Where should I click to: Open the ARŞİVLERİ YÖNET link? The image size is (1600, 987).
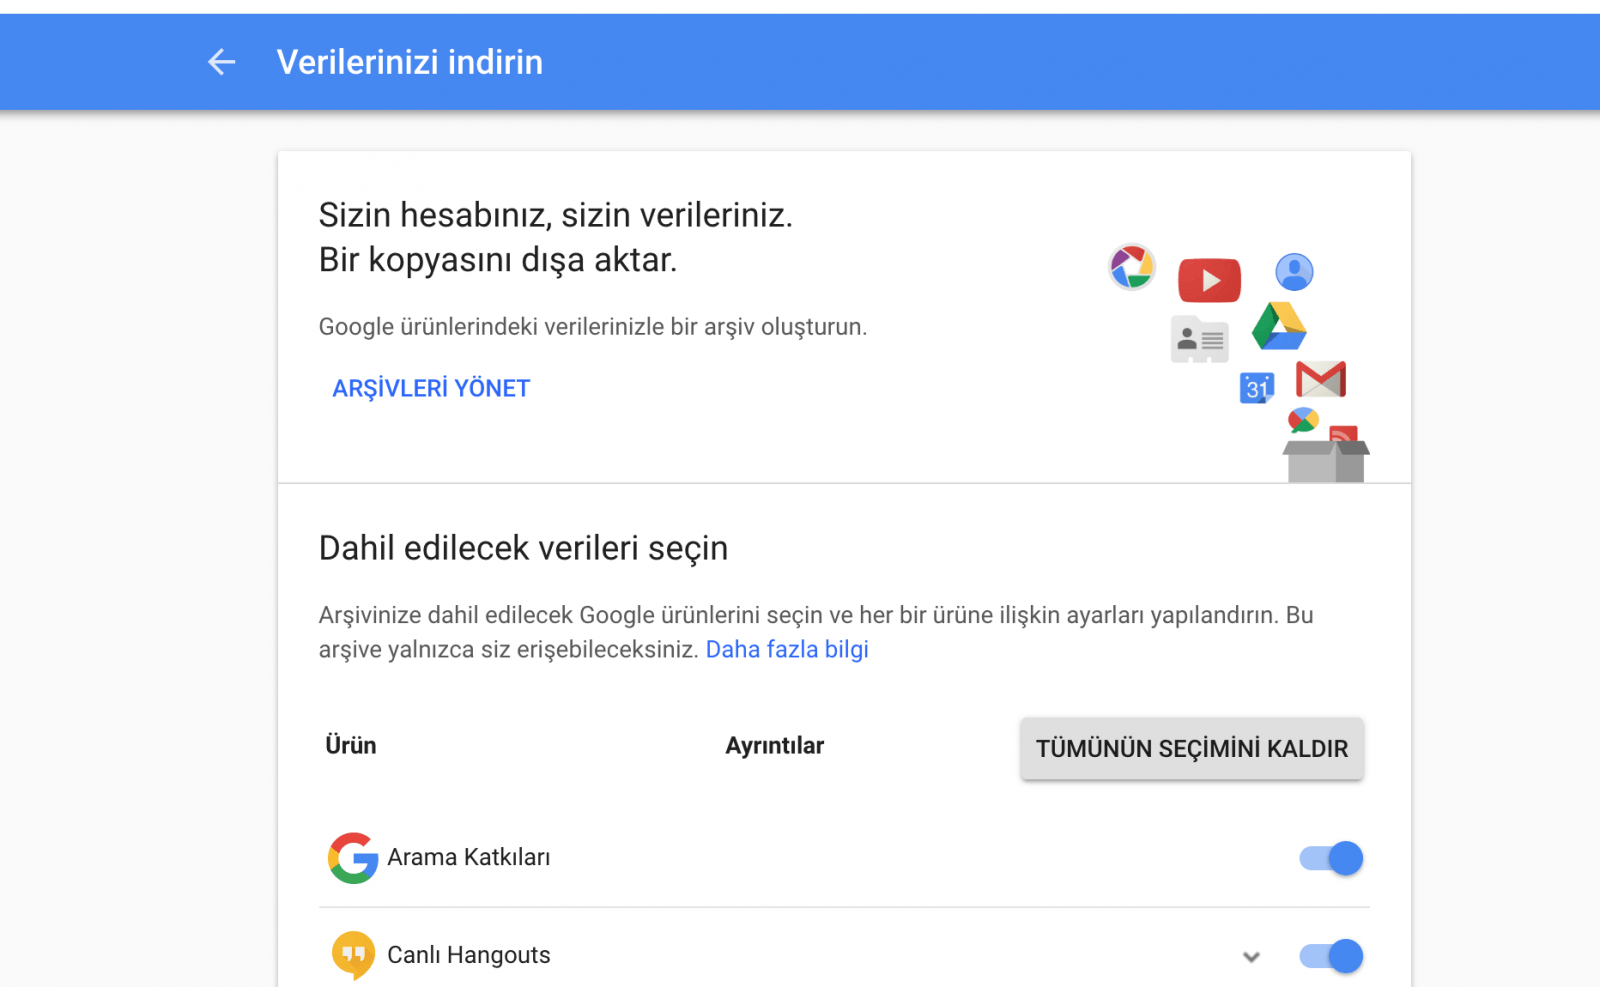click(x=431, y=388)
